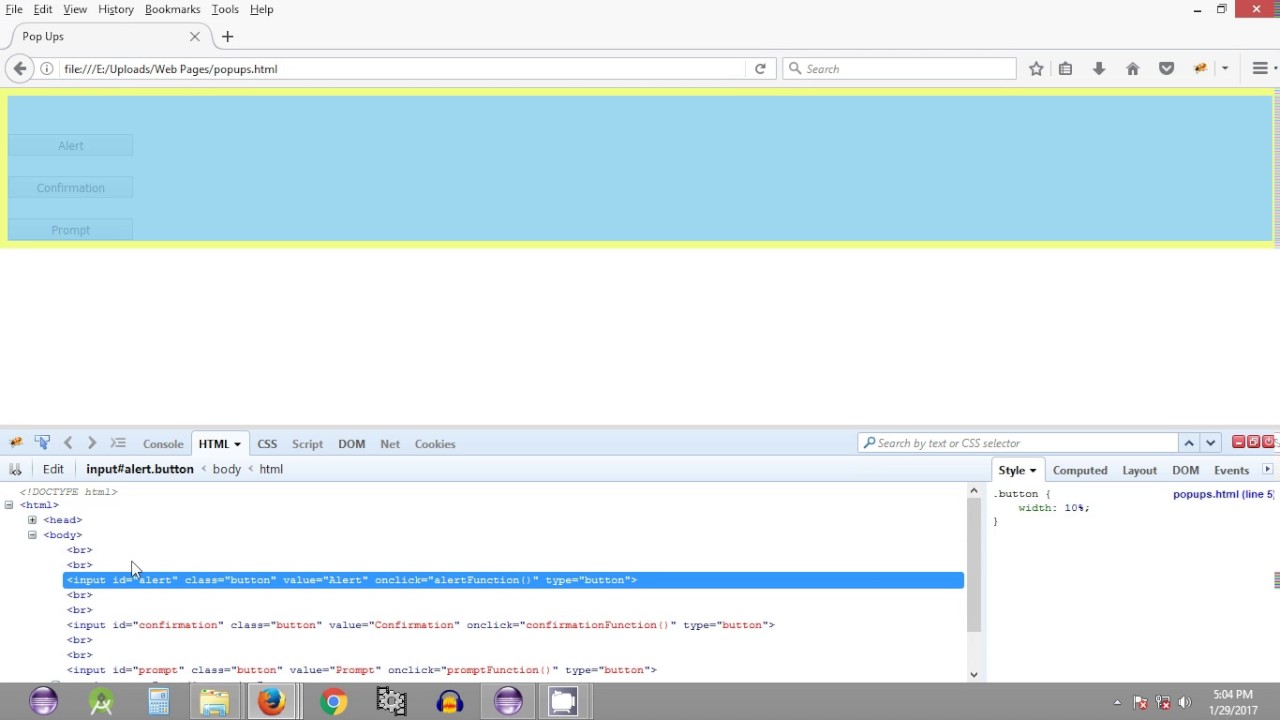Image resolution: width=1280 pixels, height=720 pixels.
Task: Click the browser Back arrow button
Action: coord(20,68)
